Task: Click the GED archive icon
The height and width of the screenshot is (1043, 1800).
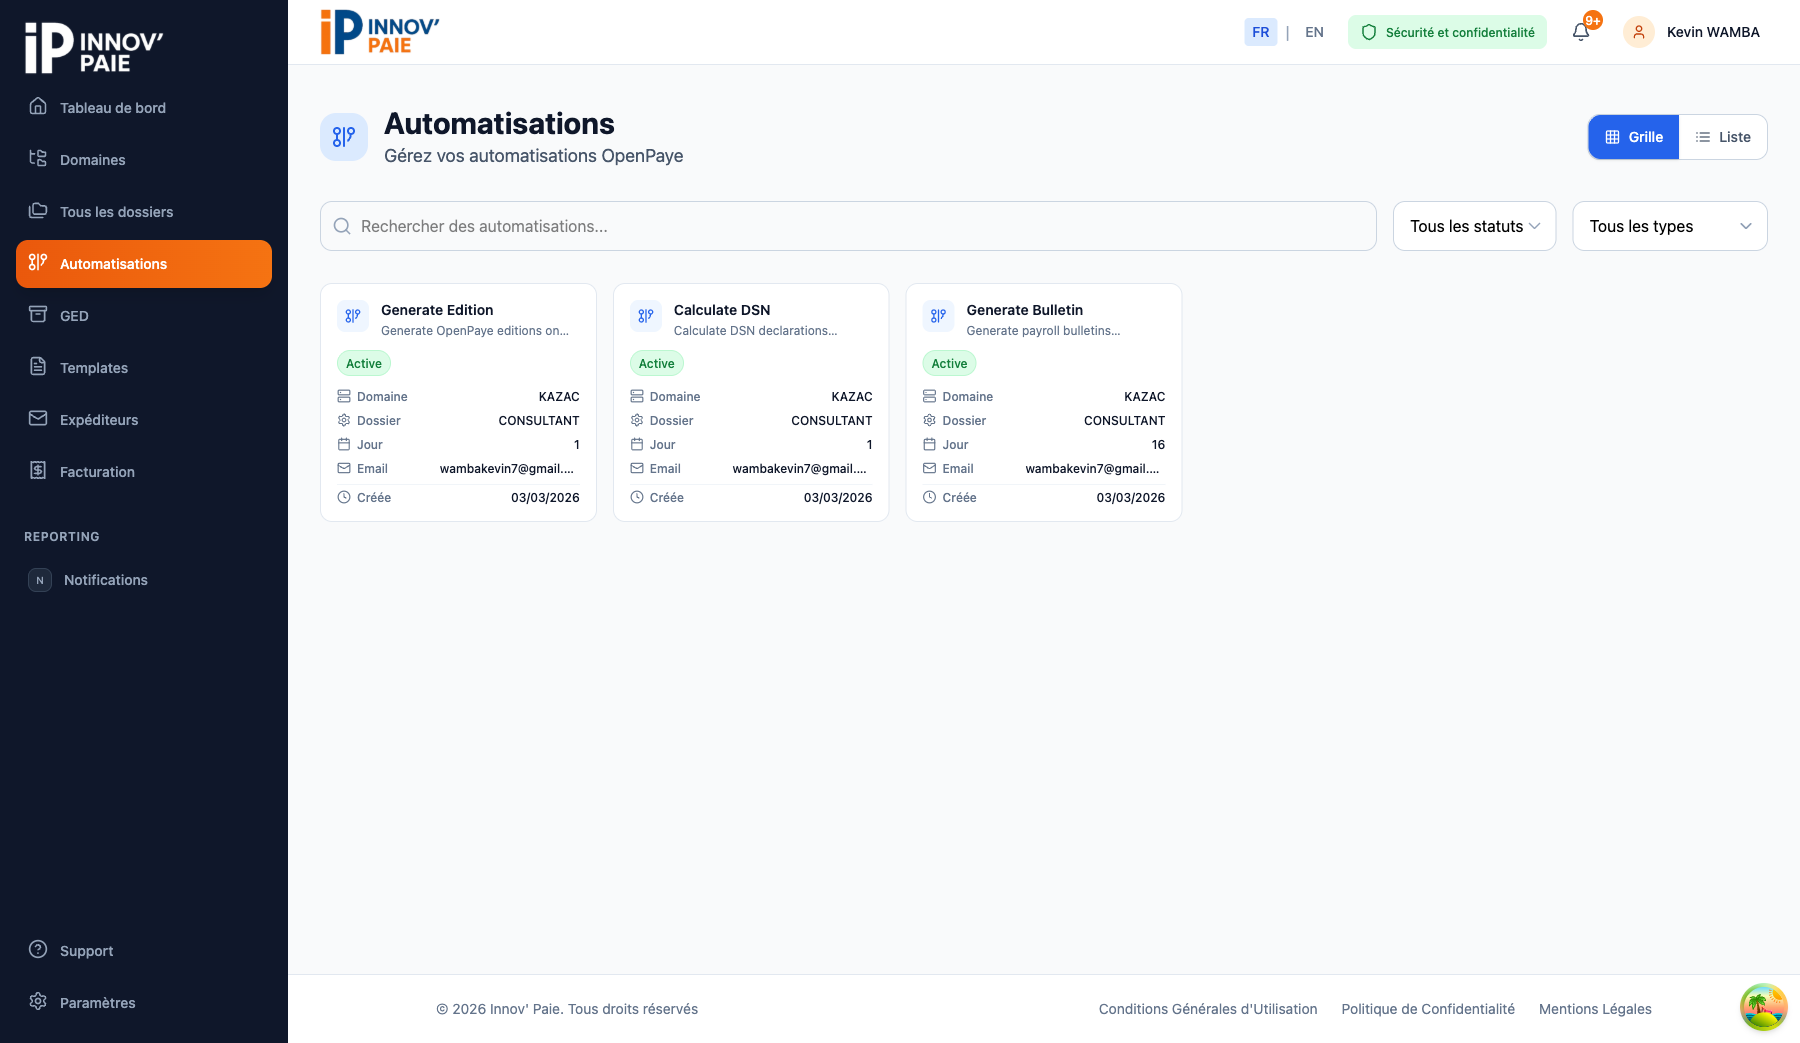Action: click(x=38, y=315)
